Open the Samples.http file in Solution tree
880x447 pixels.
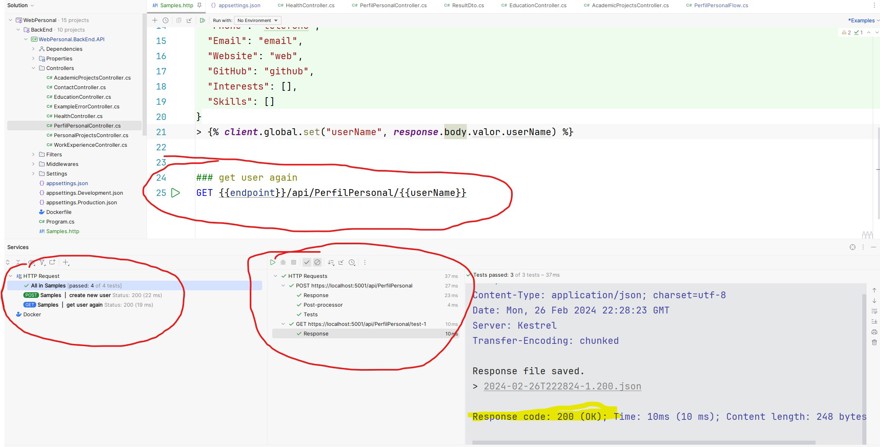59,231
